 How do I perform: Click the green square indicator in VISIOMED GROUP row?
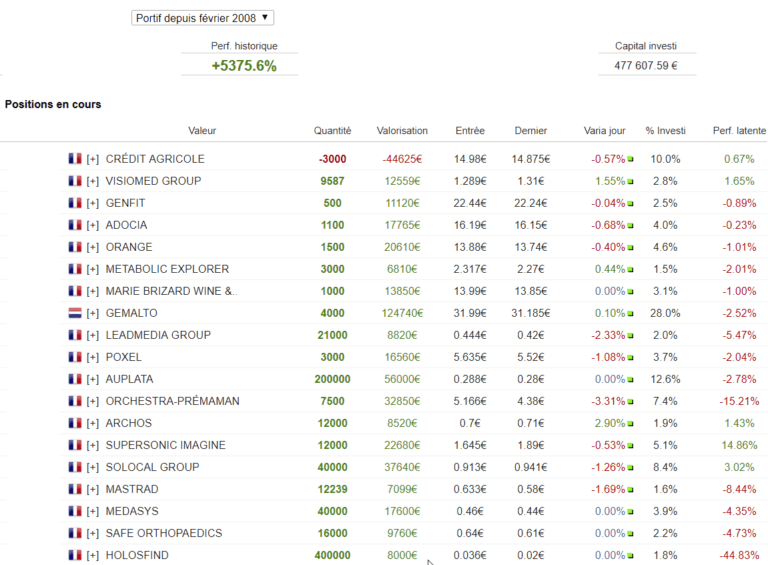[631, 182]
